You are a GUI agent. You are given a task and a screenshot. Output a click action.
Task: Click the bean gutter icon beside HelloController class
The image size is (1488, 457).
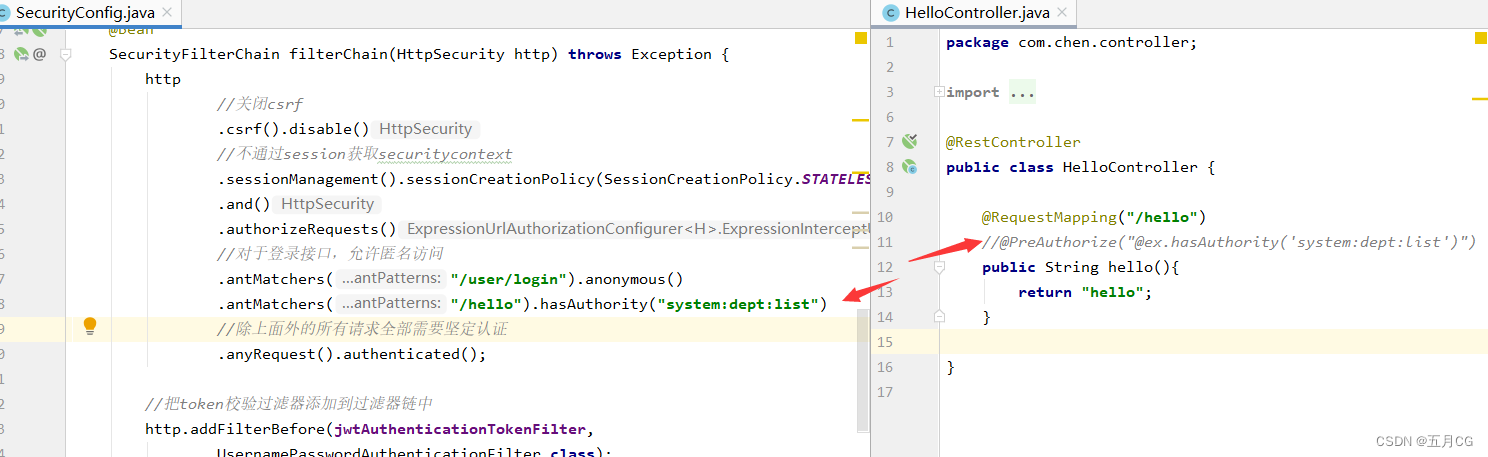pos(909,167)
